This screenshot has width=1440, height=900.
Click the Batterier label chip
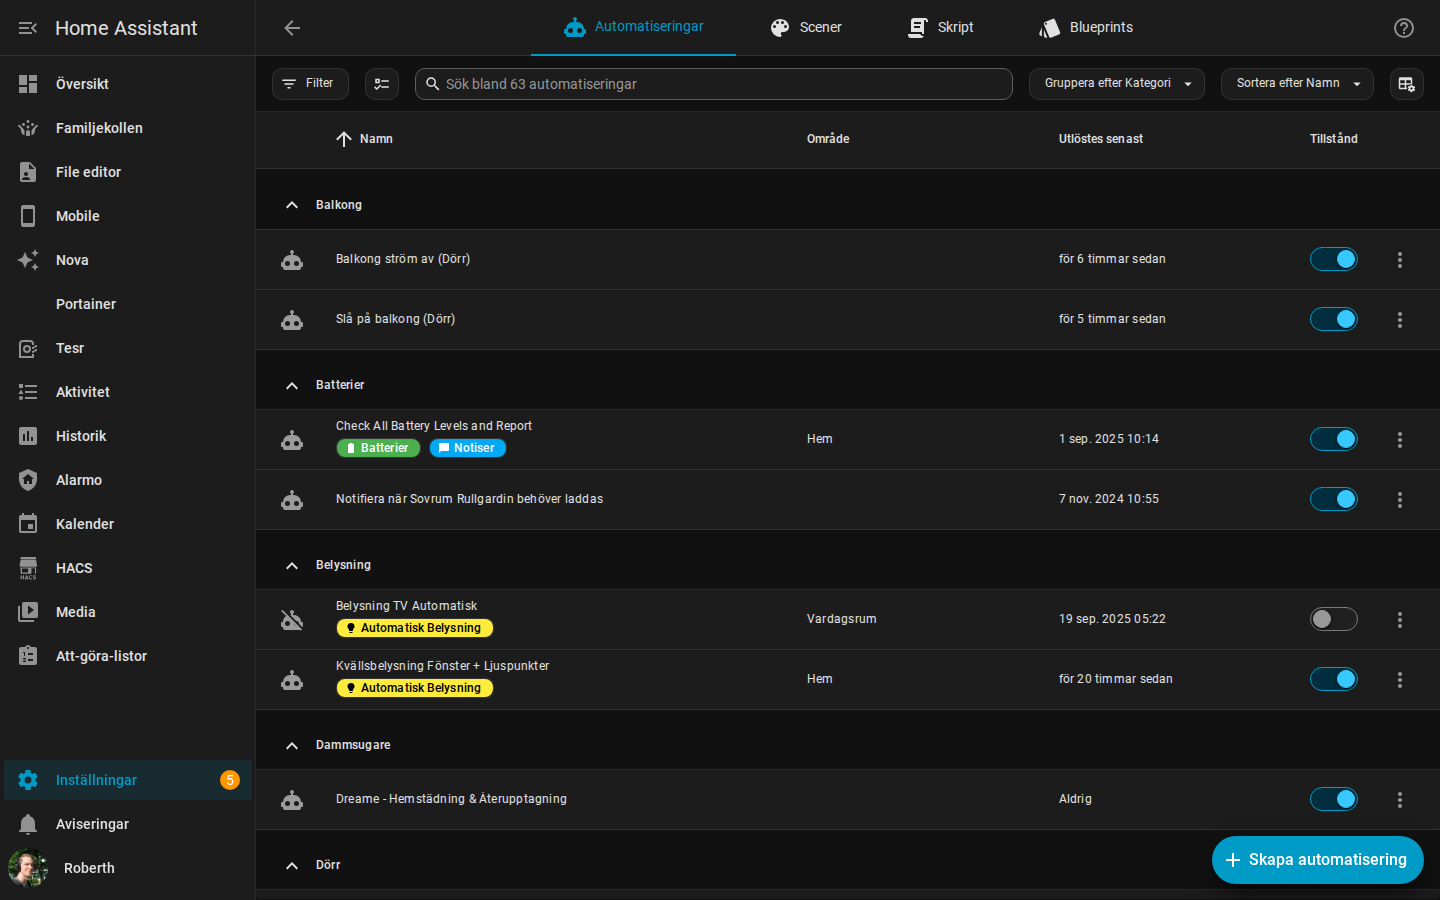(x=378, y=448)
